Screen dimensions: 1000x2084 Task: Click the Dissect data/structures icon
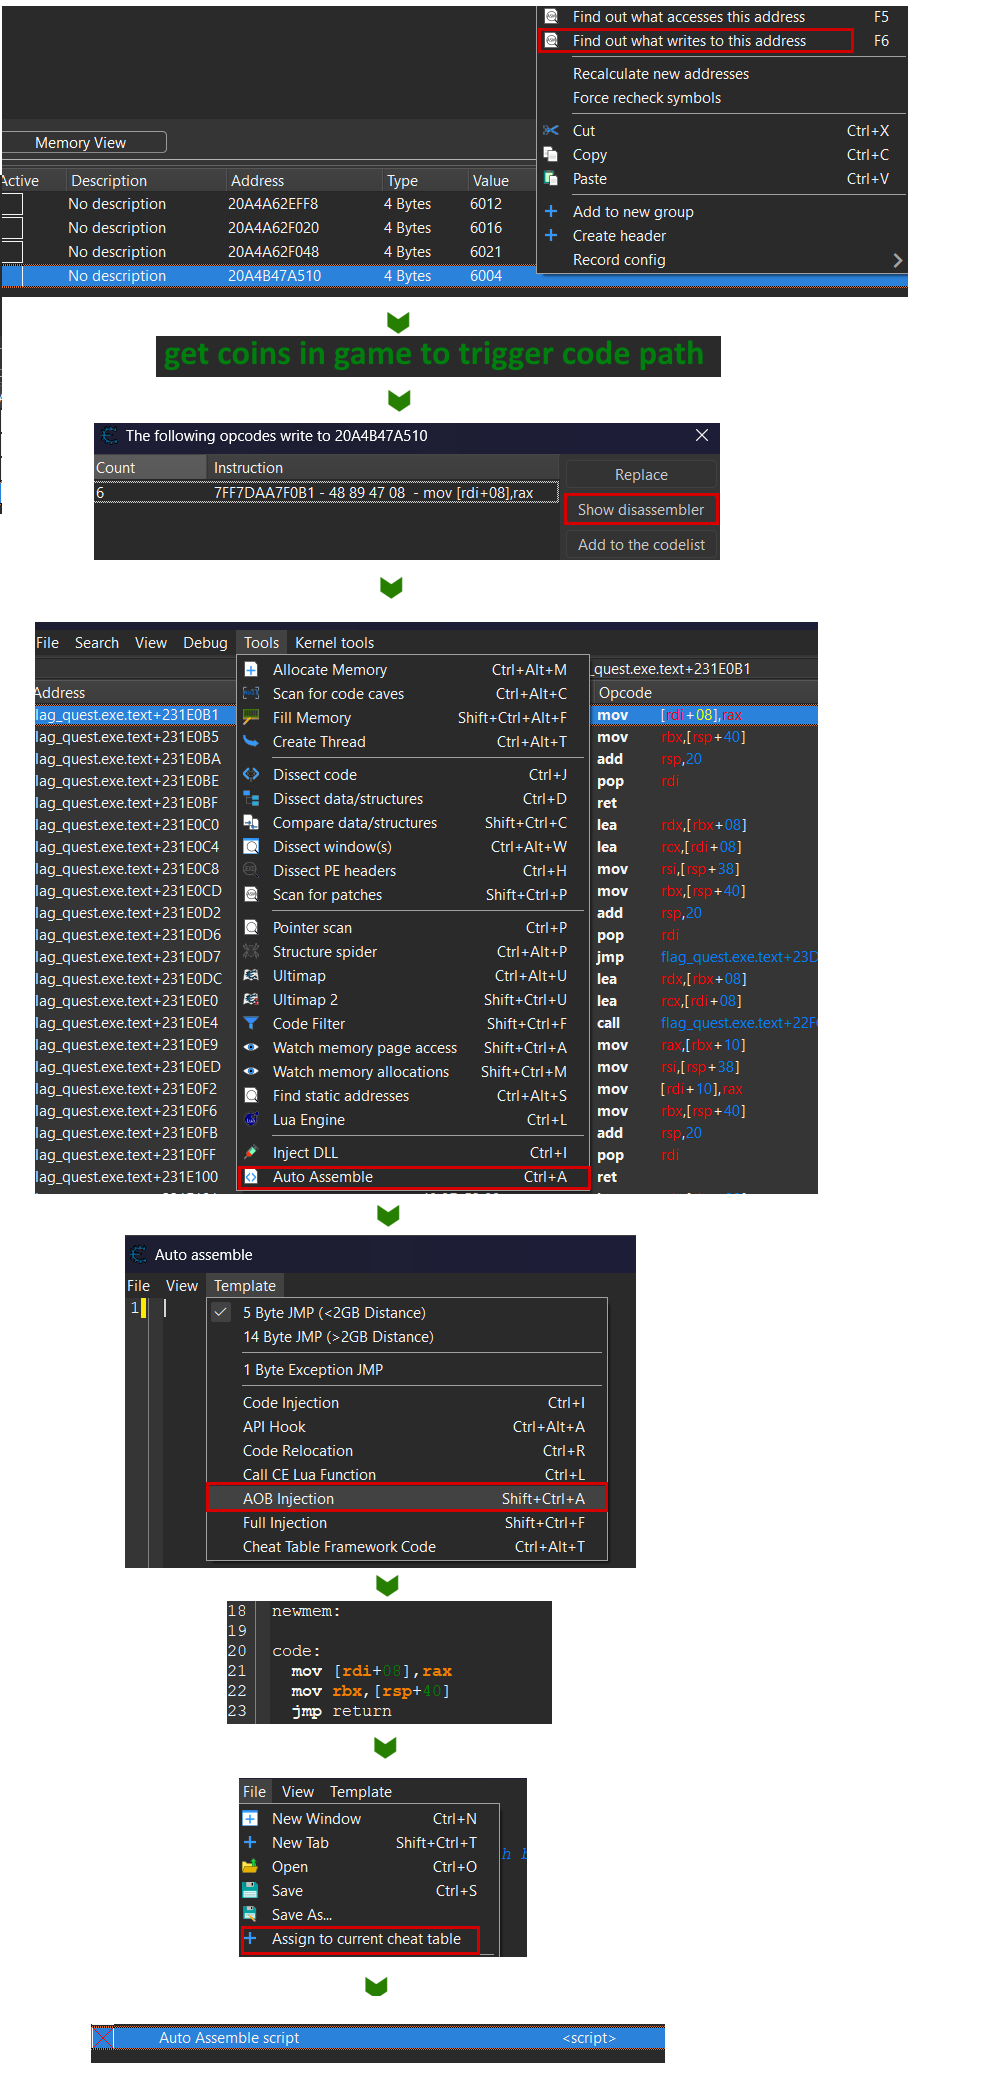252,799
